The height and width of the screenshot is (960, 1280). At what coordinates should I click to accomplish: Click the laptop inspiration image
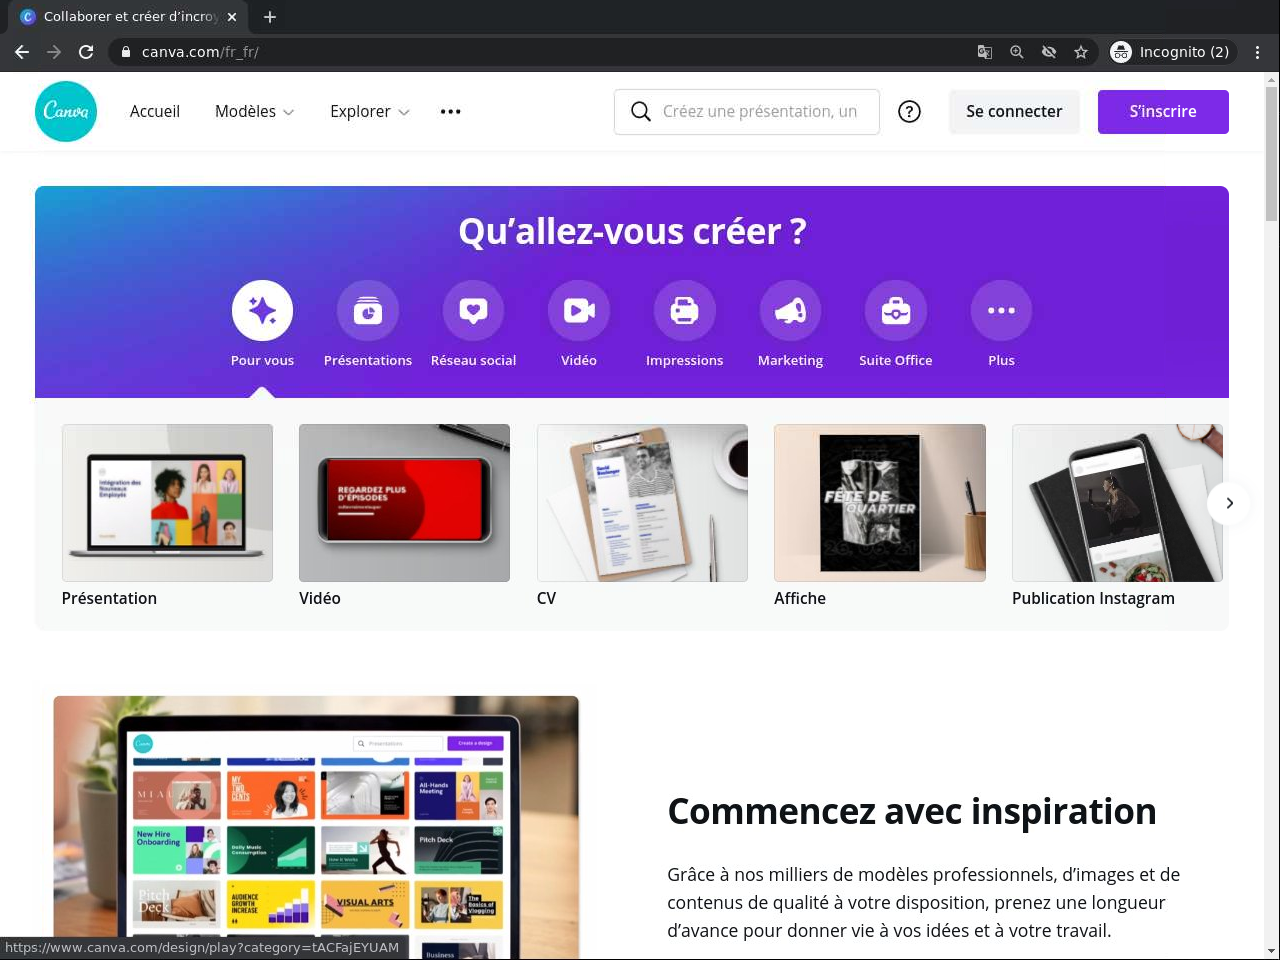pyautogui.click(x=316, y=828)
